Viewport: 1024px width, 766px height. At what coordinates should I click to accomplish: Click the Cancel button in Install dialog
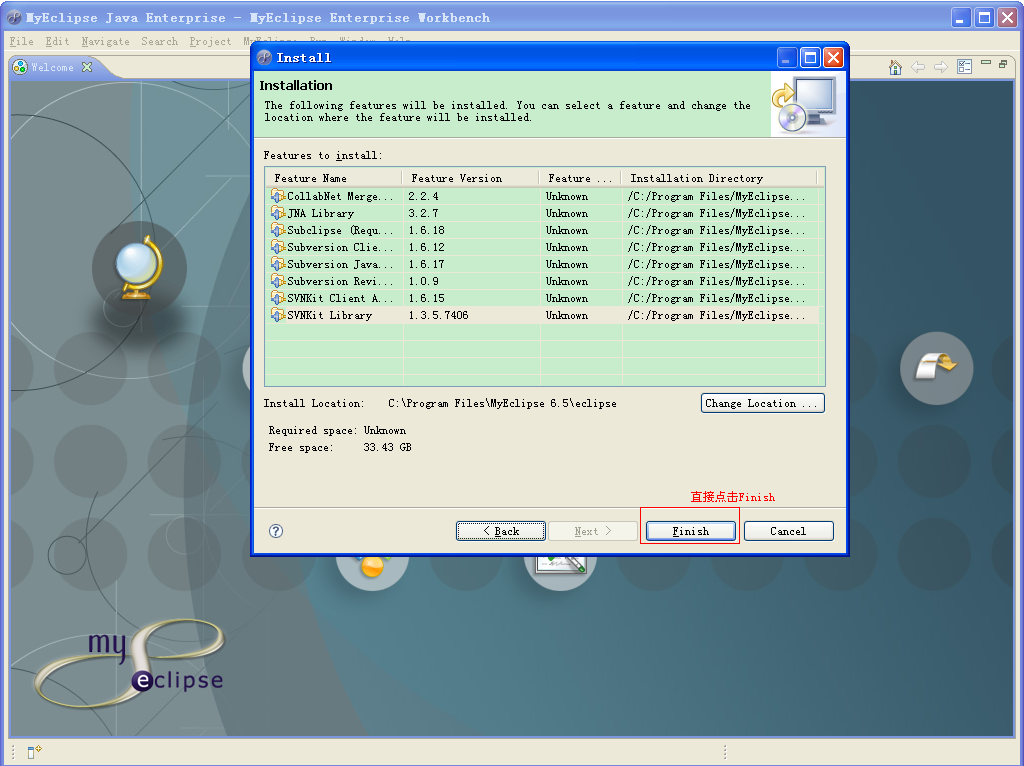(x=788, y=531)
